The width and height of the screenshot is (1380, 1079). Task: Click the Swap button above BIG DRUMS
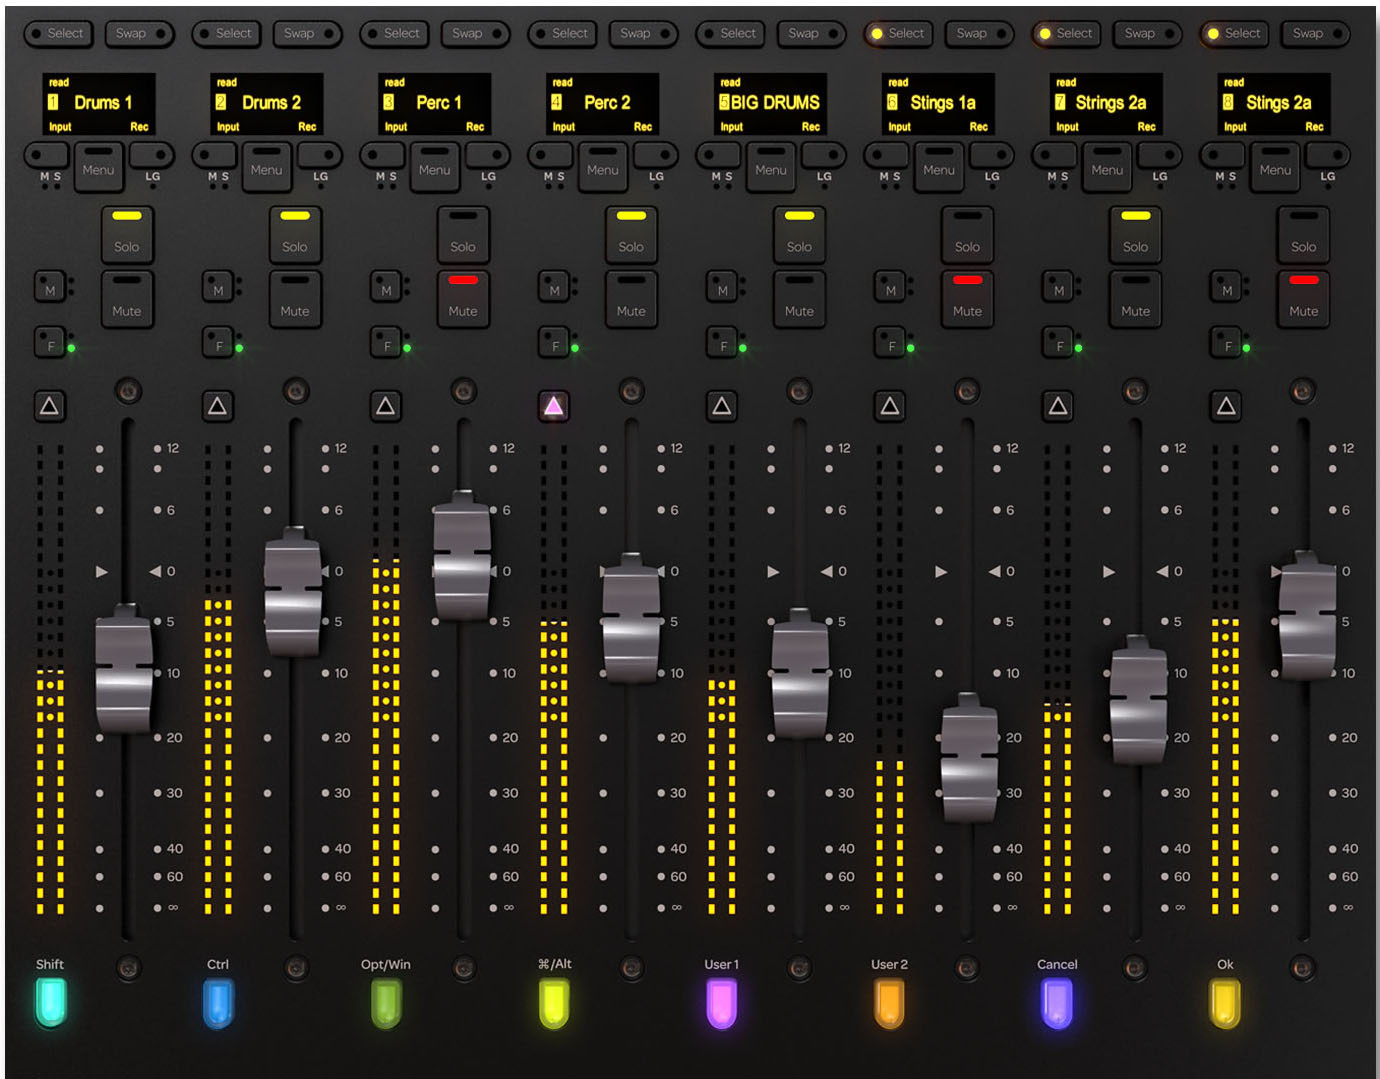(811, 33)
